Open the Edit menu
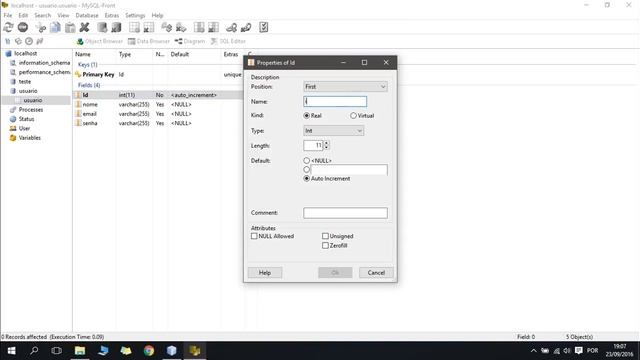Image resolution: width=640 pixels, height=360 pixels. (23, 16)
